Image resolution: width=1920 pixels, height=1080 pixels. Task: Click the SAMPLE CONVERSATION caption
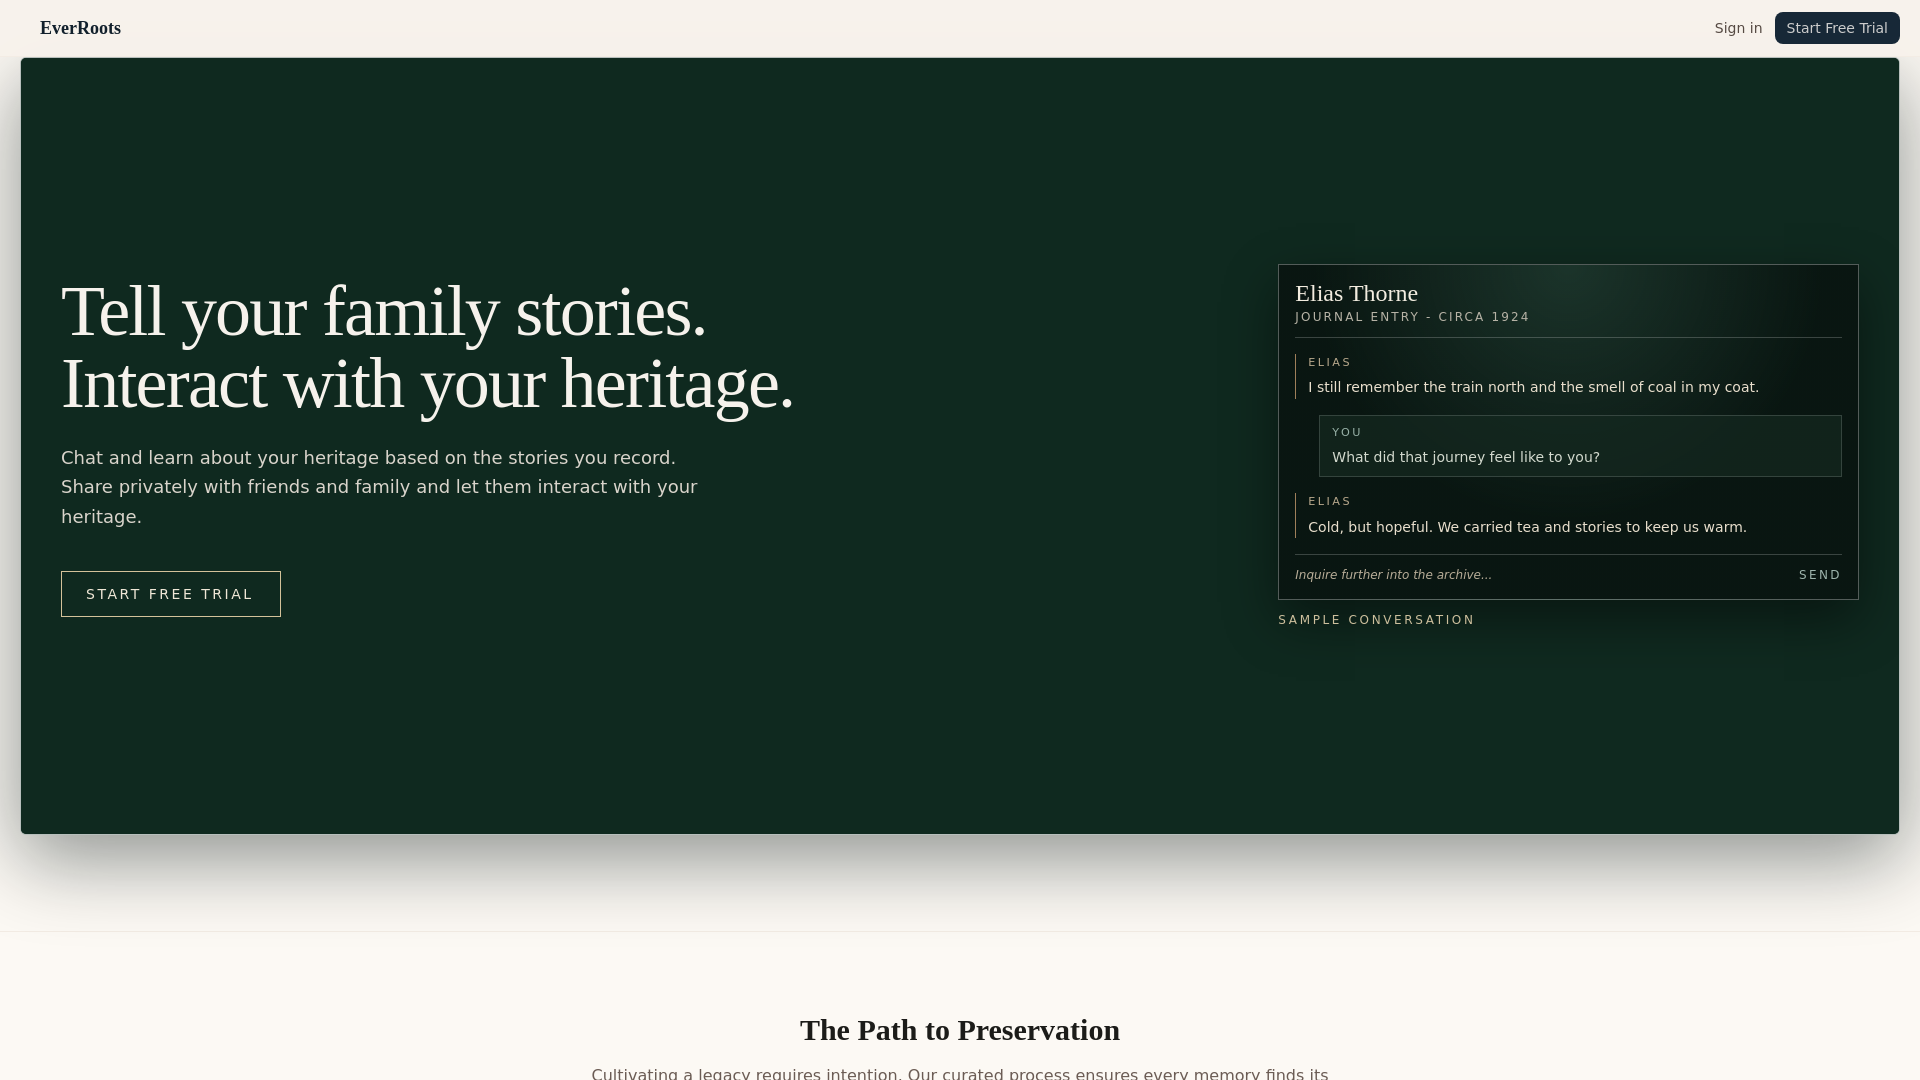click(1376, 620)
